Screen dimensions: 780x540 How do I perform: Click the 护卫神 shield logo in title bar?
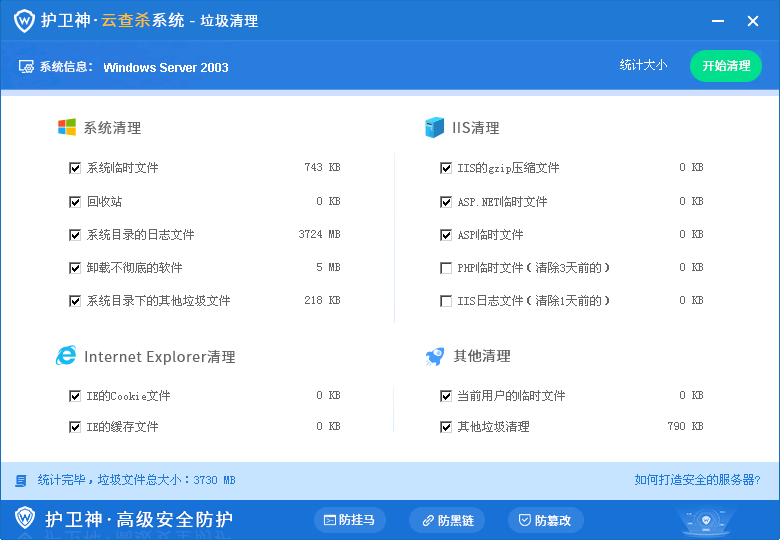click(x=24, y=21)
